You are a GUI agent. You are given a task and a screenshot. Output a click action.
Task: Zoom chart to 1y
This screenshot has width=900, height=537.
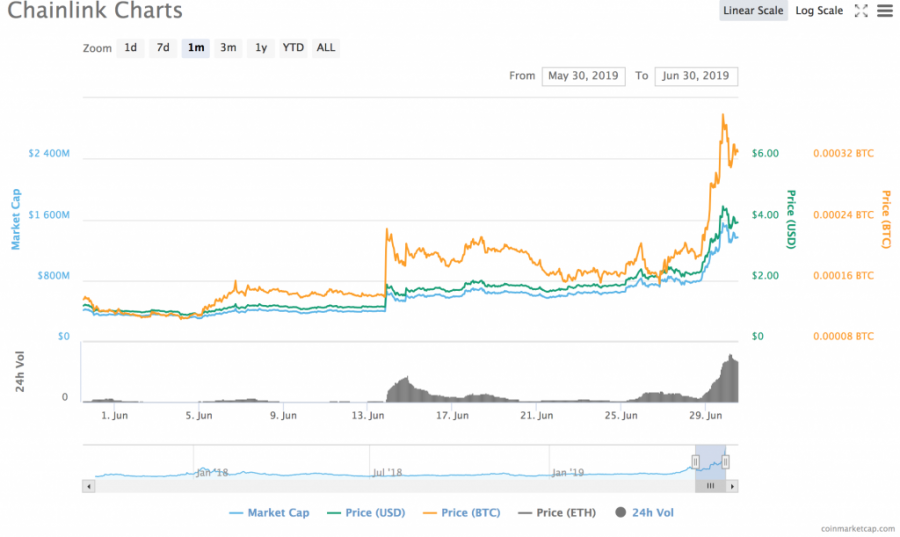pyautogui.click(x=261, y=48)
